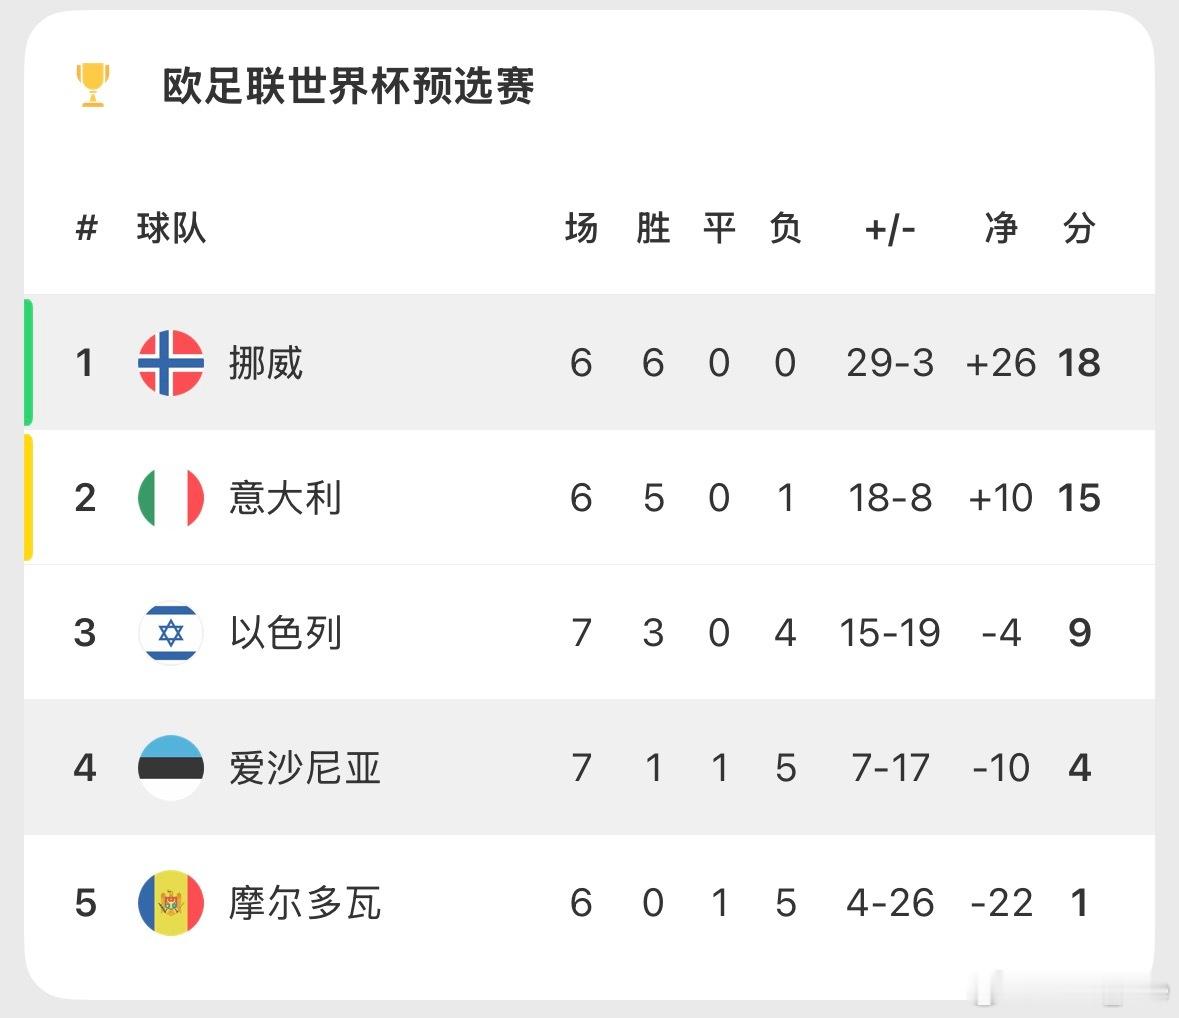The height and width of the screenshot is (1018, 1179).
Task: Click the Italy flag icon
Action: (x=171, y=498)
